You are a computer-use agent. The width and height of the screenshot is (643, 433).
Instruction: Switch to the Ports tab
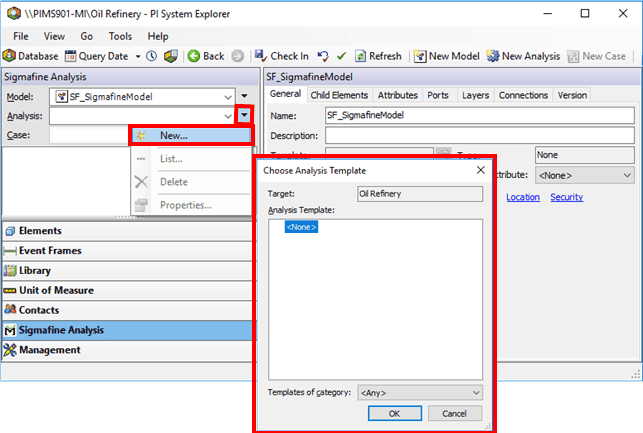pyautogui.click(x=438, y=95)
